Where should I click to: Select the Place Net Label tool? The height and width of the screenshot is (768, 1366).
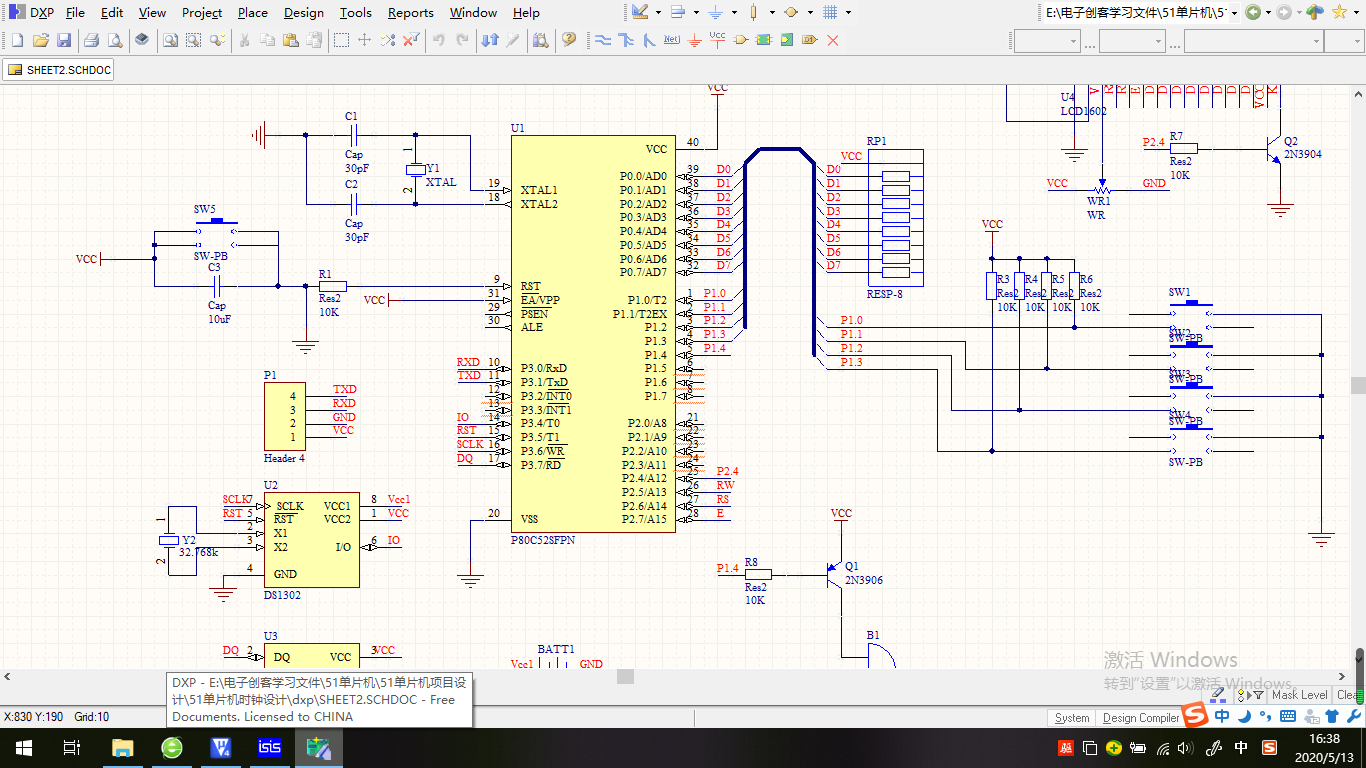pos(672,40)
